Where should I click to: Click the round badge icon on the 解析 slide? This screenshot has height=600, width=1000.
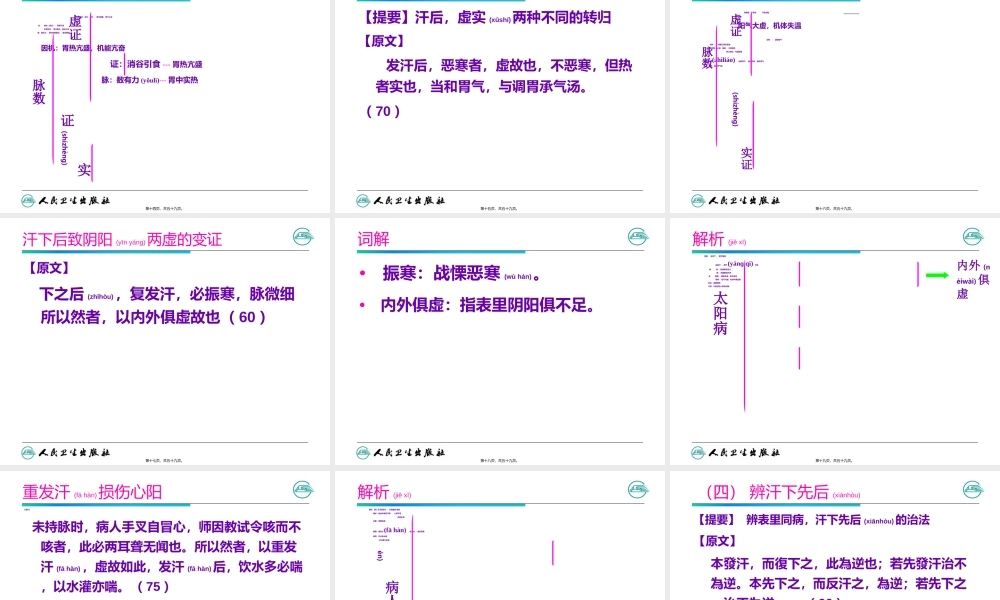pyautogui.click(x=970, y=238)
